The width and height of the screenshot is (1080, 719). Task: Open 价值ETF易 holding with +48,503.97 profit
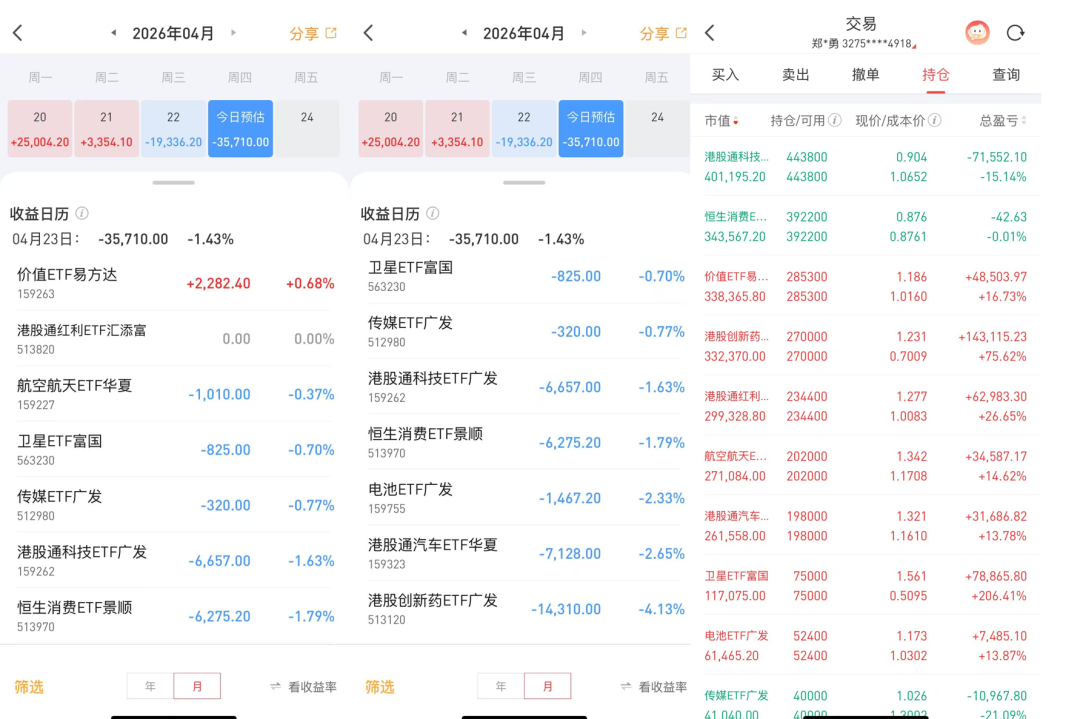point(866,286)
